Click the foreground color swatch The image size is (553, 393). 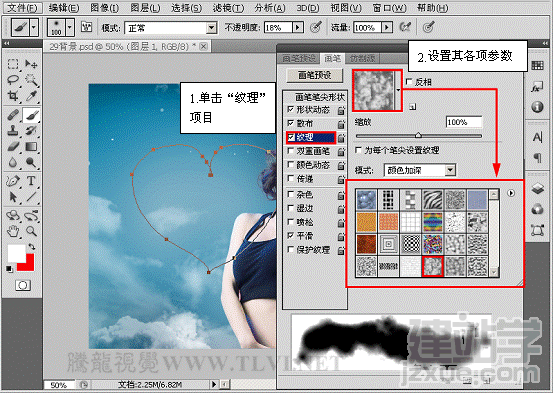[16, 252]
